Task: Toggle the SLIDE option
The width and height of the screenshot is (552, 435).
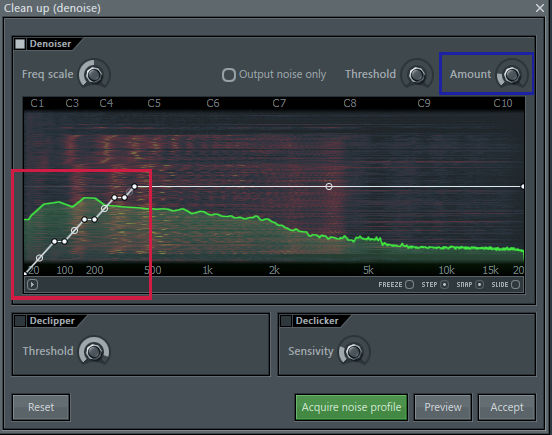Action: click(x=515, y=284)
